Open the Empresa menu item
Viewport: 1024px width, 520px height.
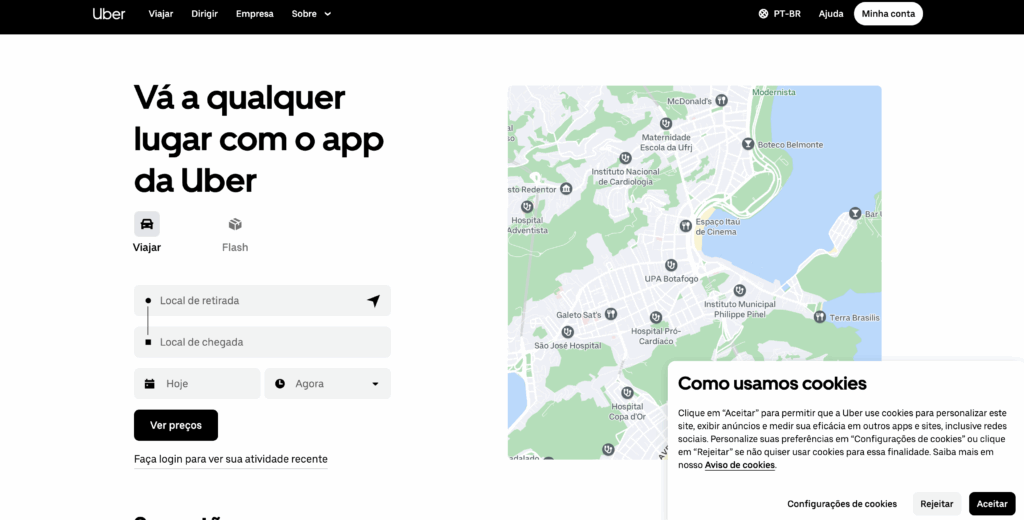(x=255, y=14)
